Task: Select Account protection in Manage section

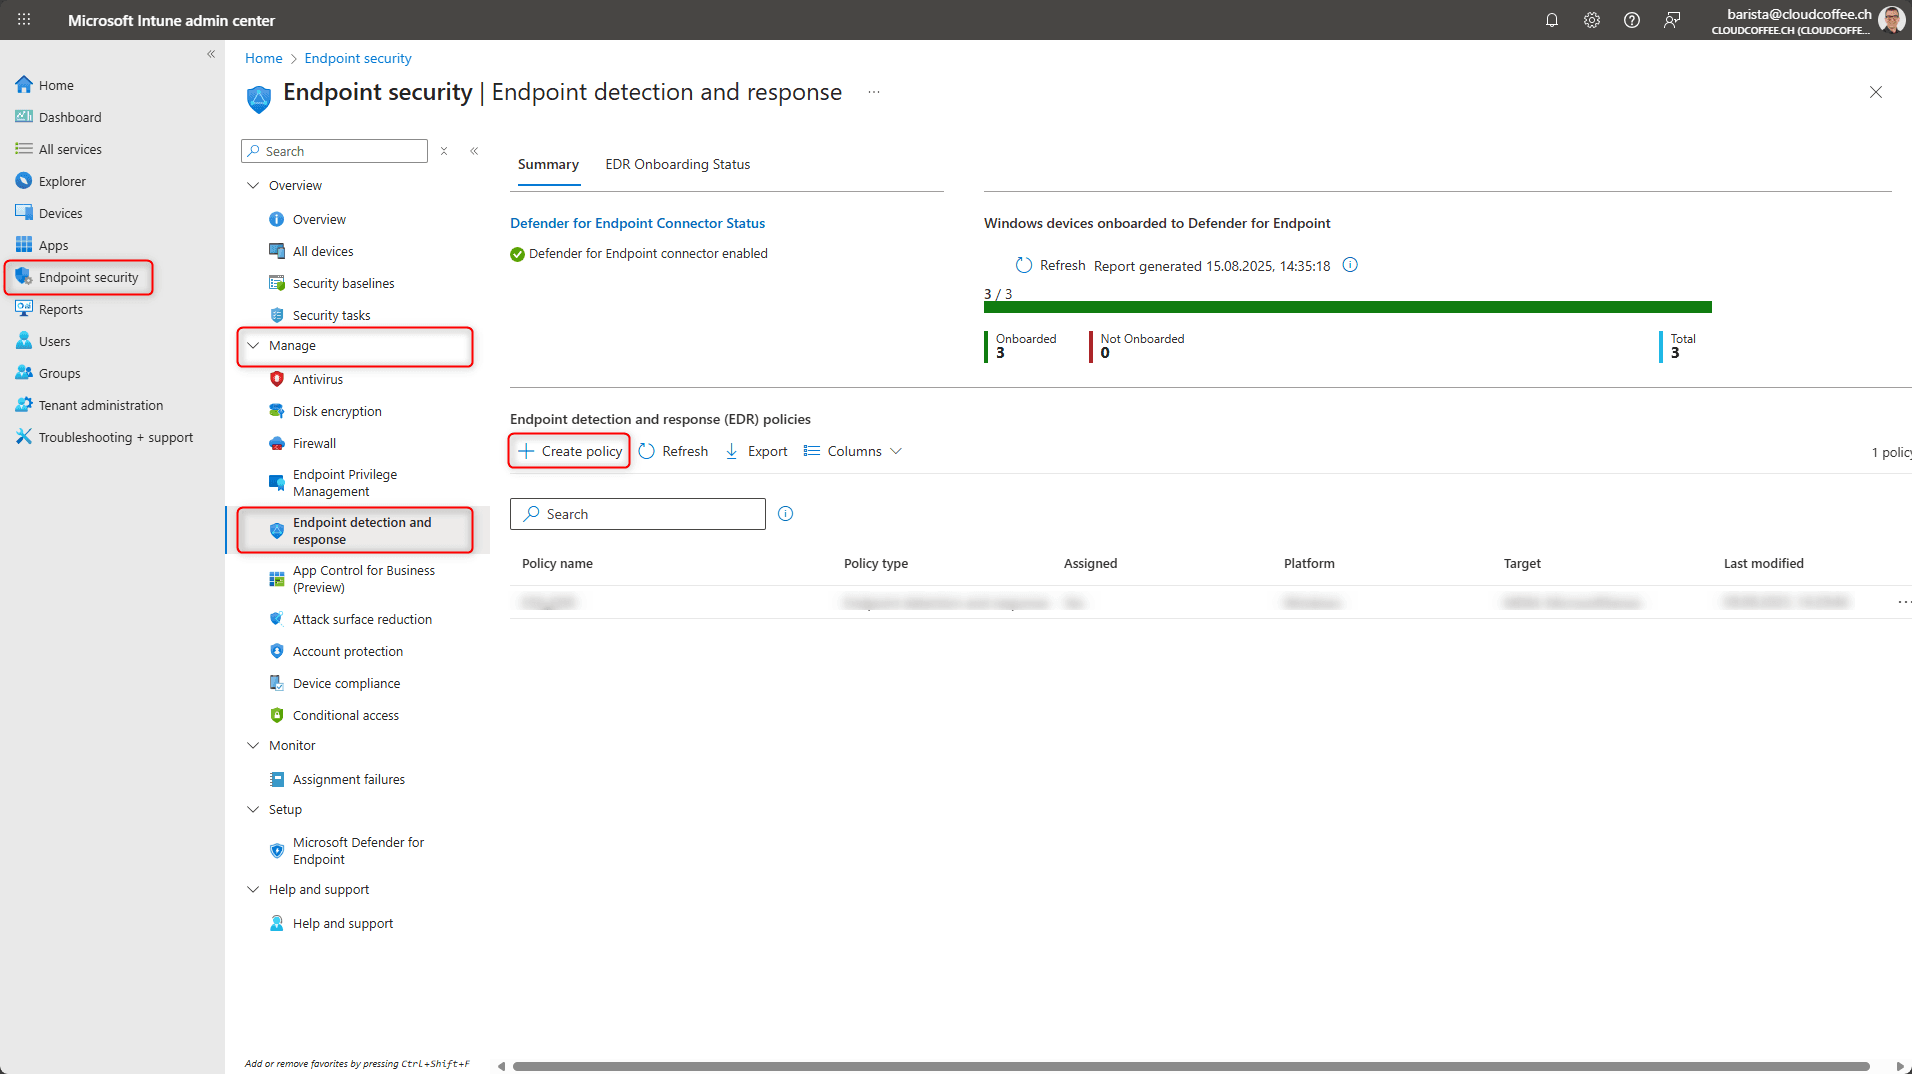Action: (348, 651)
